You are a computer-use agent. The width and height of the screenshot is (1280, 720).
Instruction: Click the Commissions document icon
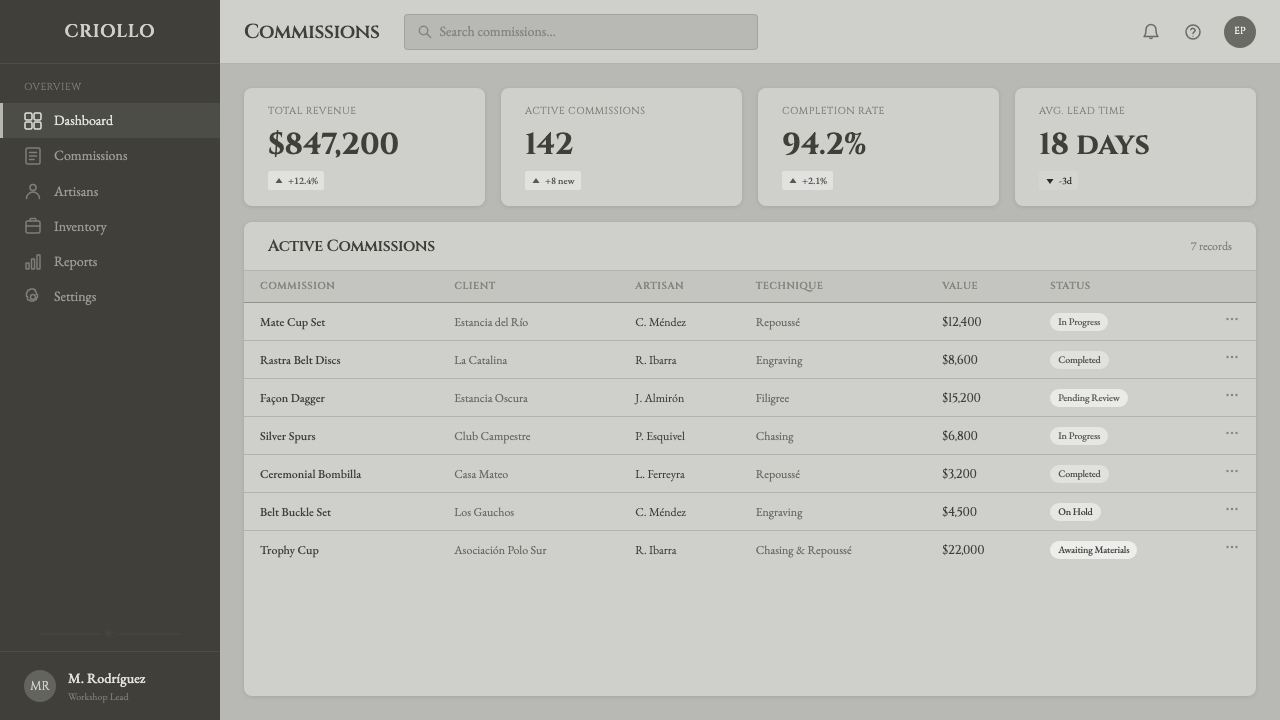33,156
